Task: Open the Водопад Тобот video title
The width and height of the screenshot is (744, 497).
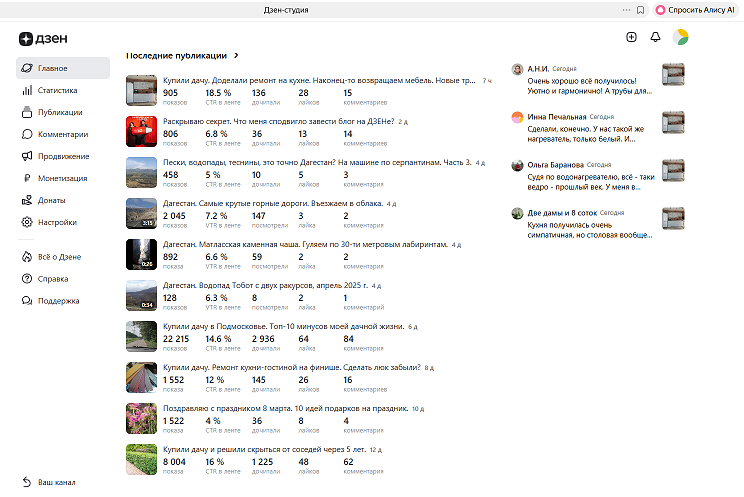Action: coord(265,286)
